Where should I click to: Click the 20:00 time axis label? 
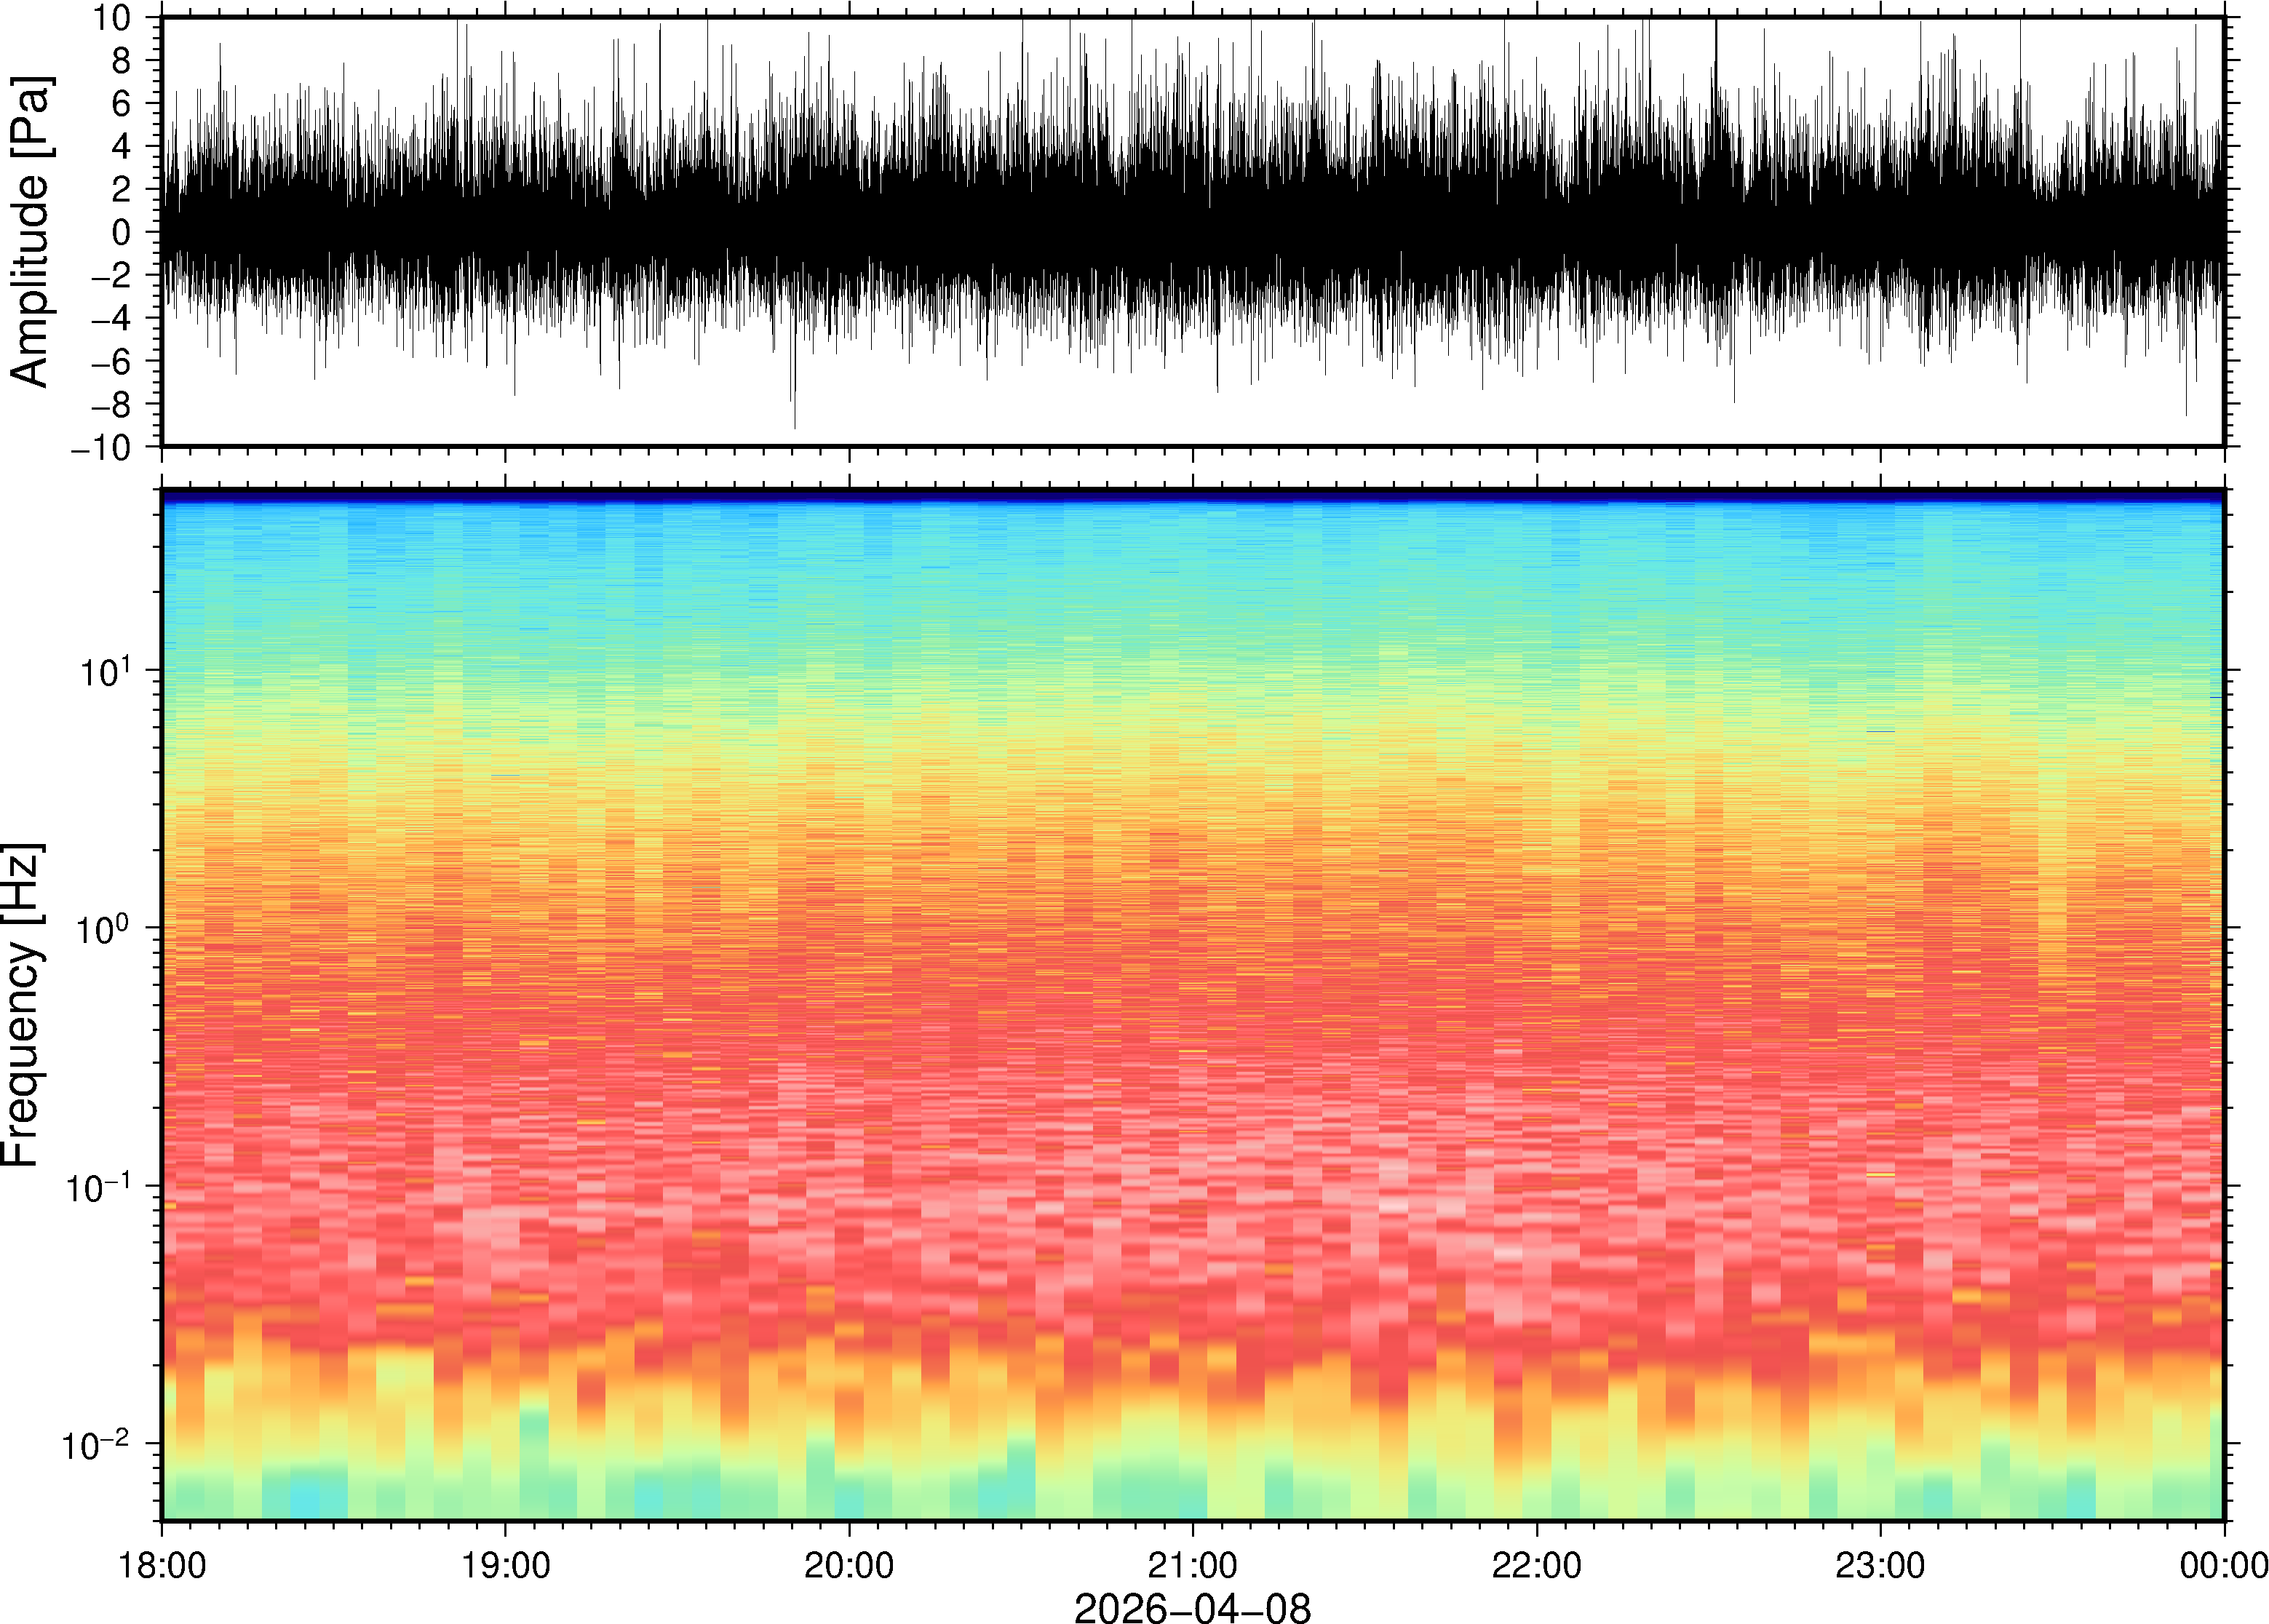click(849, 1565)
